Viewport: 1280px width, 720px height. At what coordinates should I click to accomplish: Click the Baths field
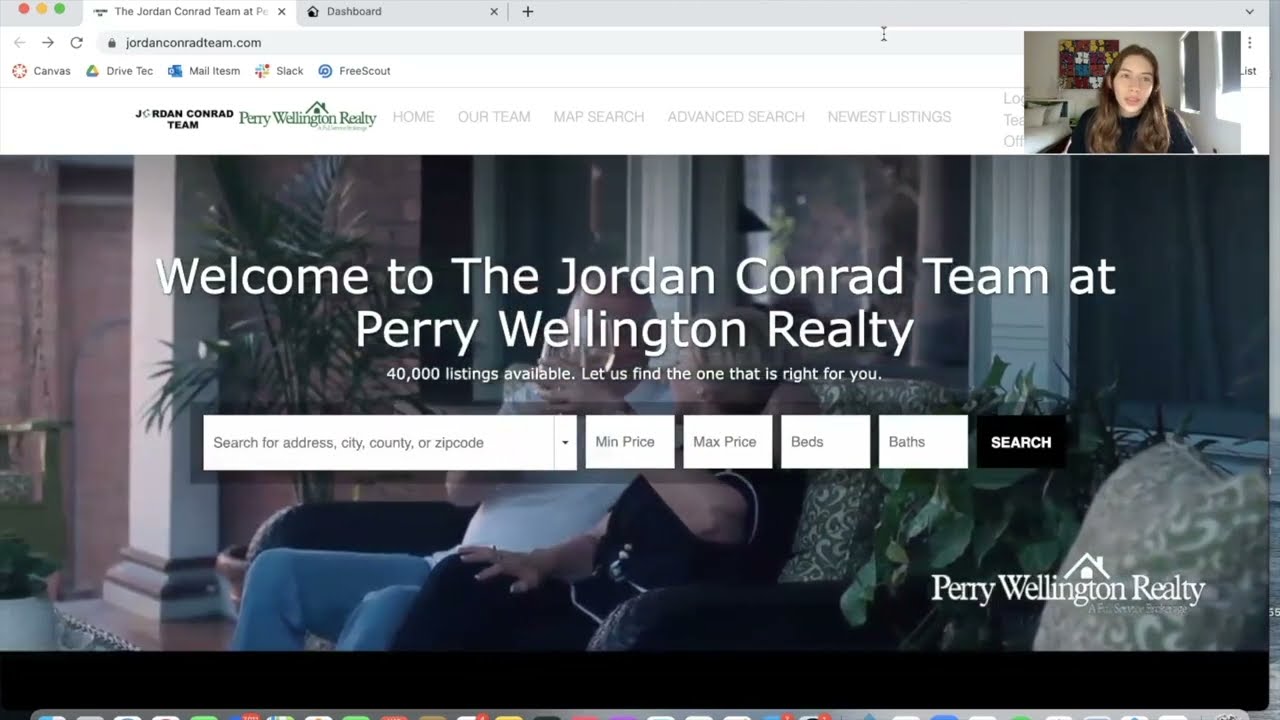point(923,442)
